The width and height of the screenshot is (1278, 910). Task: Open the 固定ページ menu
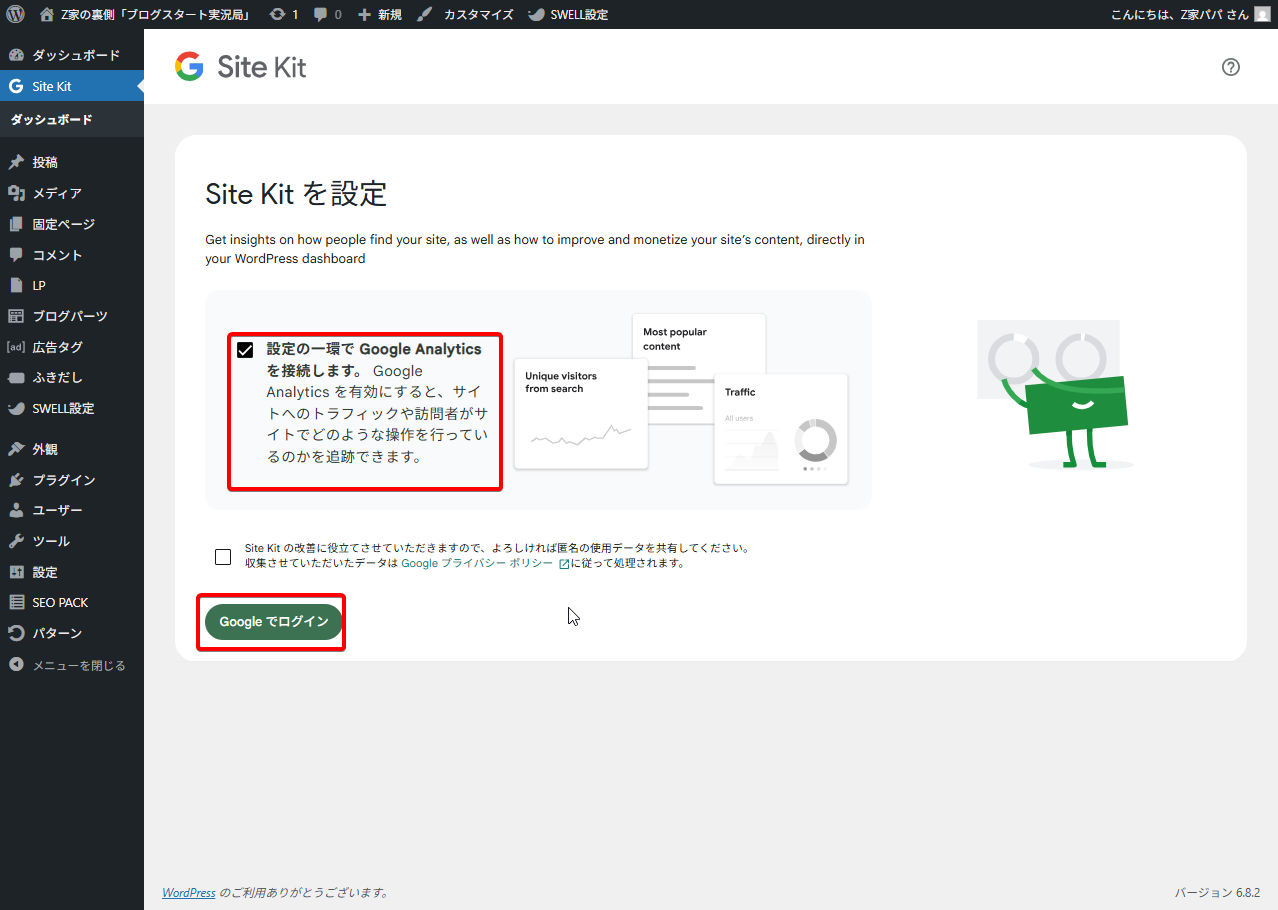[x=72, y=224]
